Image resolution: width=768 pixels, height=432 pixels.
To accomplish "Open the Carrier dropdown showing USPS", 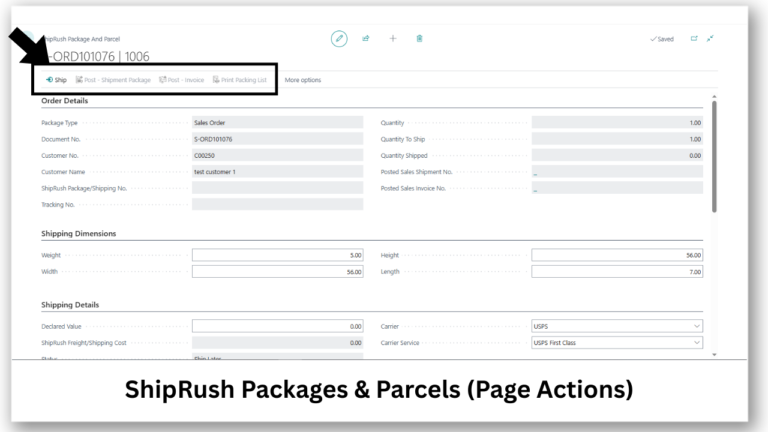I will click(x=617, y=326).
